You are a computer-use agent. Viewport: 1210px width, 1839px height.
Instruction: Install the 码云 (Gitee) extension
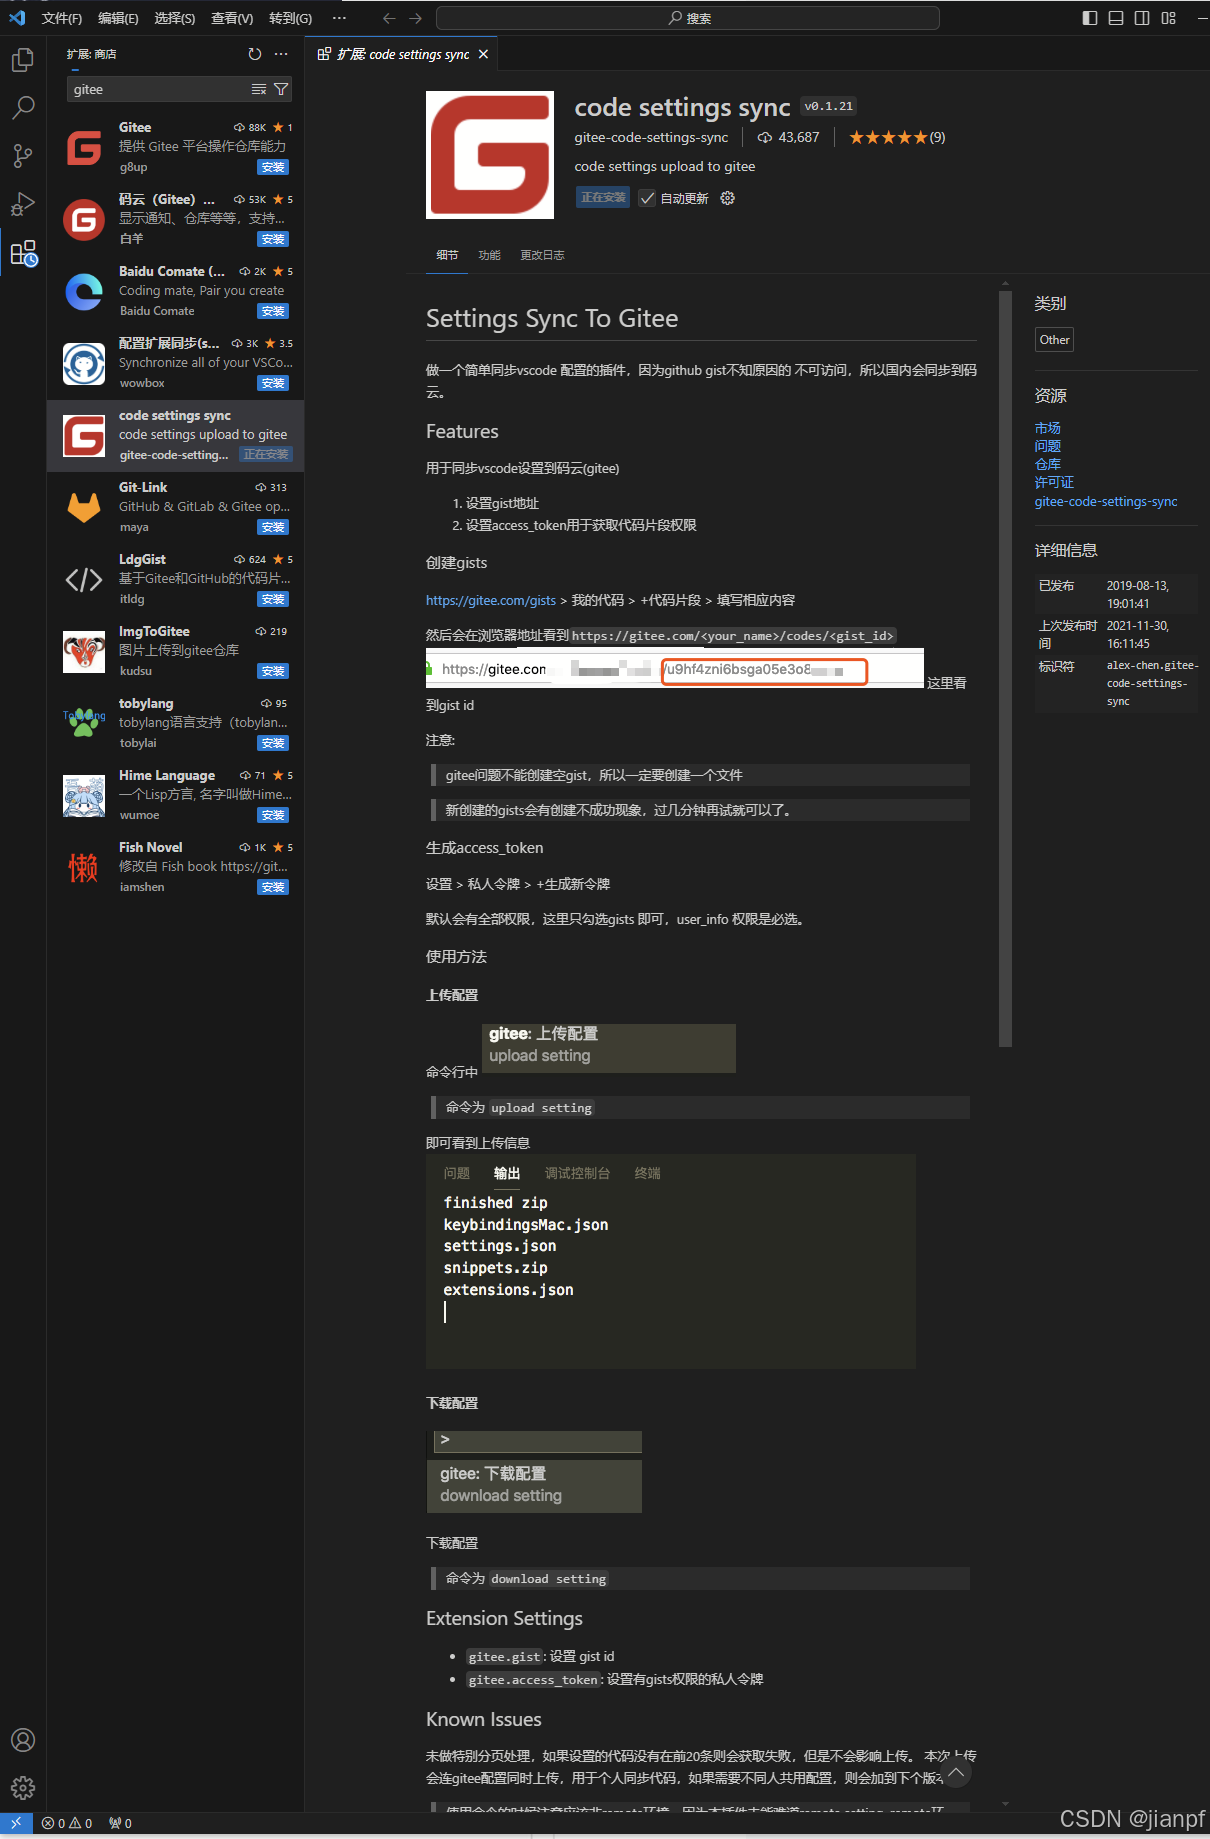273,239
